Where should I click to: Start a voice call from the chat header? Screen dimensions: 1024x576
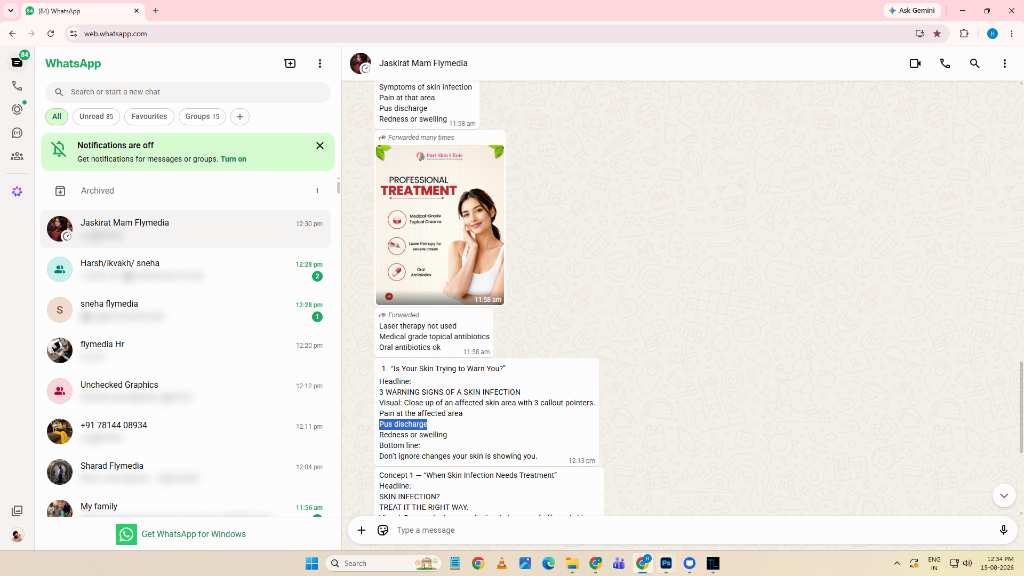(945, 63)
